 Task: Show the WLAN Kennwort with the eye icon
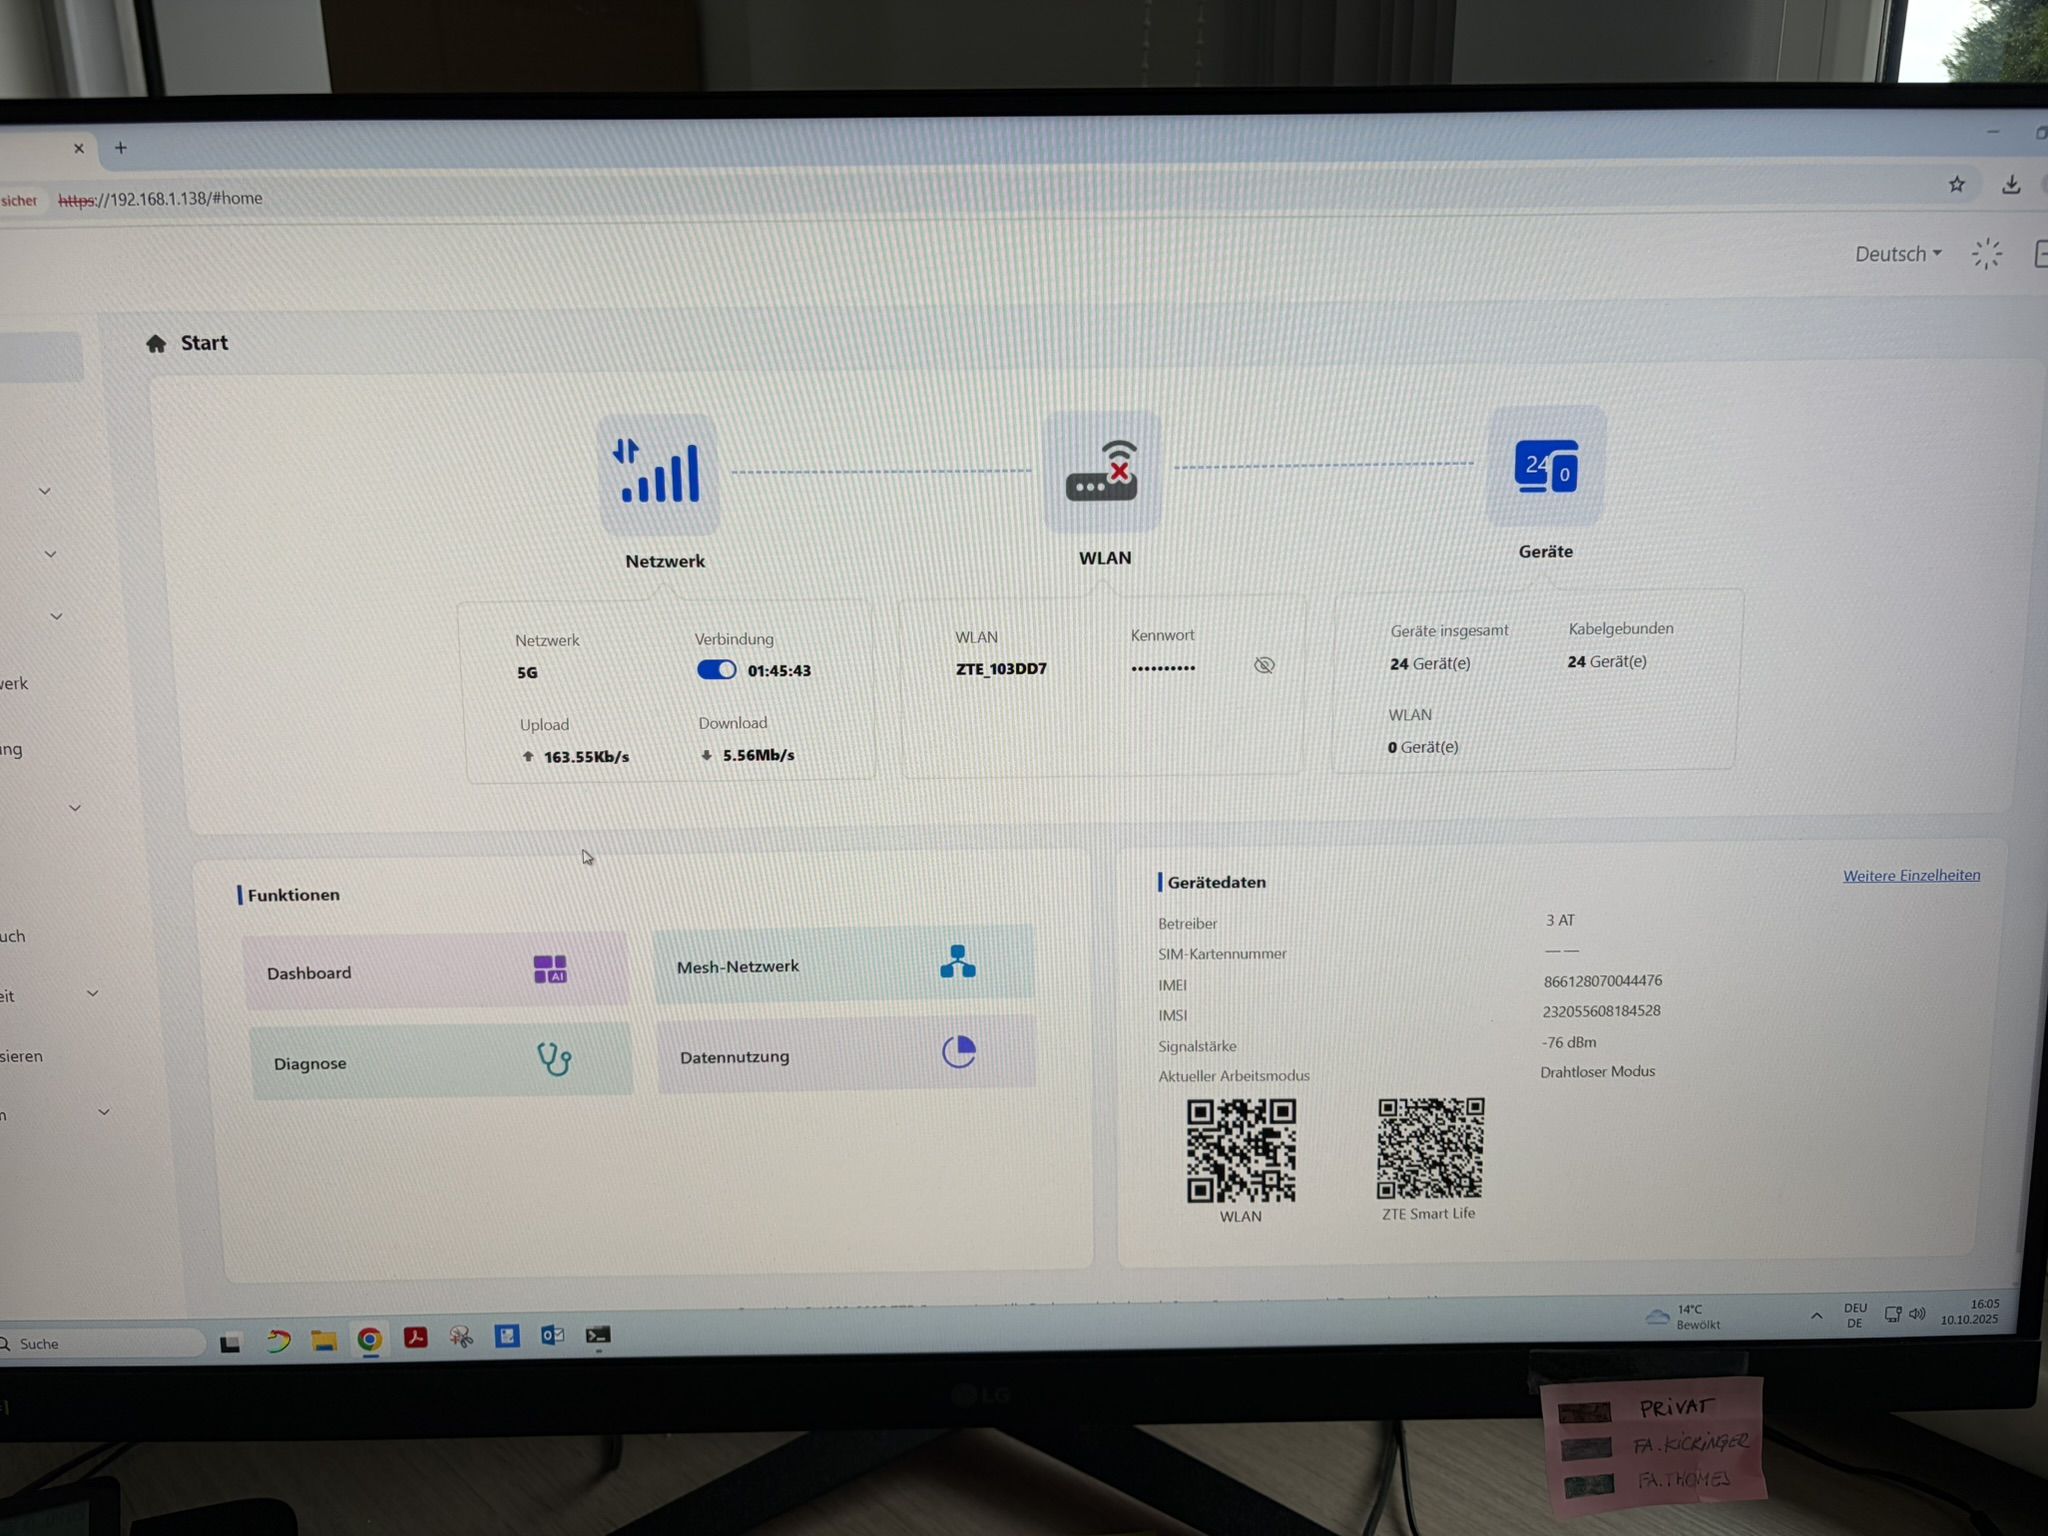[x=1264, y=665]
